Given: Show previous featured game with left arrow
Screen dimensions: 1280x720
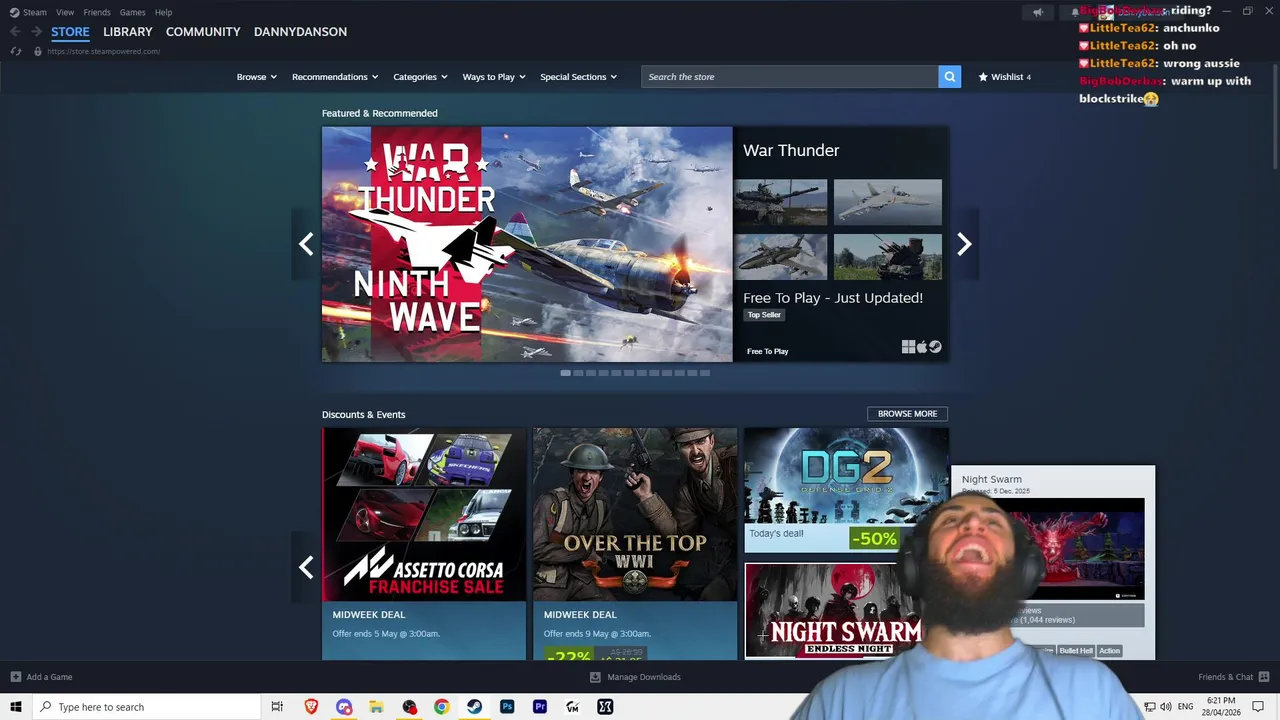Looking at the screenshot, I should (306, 244).
